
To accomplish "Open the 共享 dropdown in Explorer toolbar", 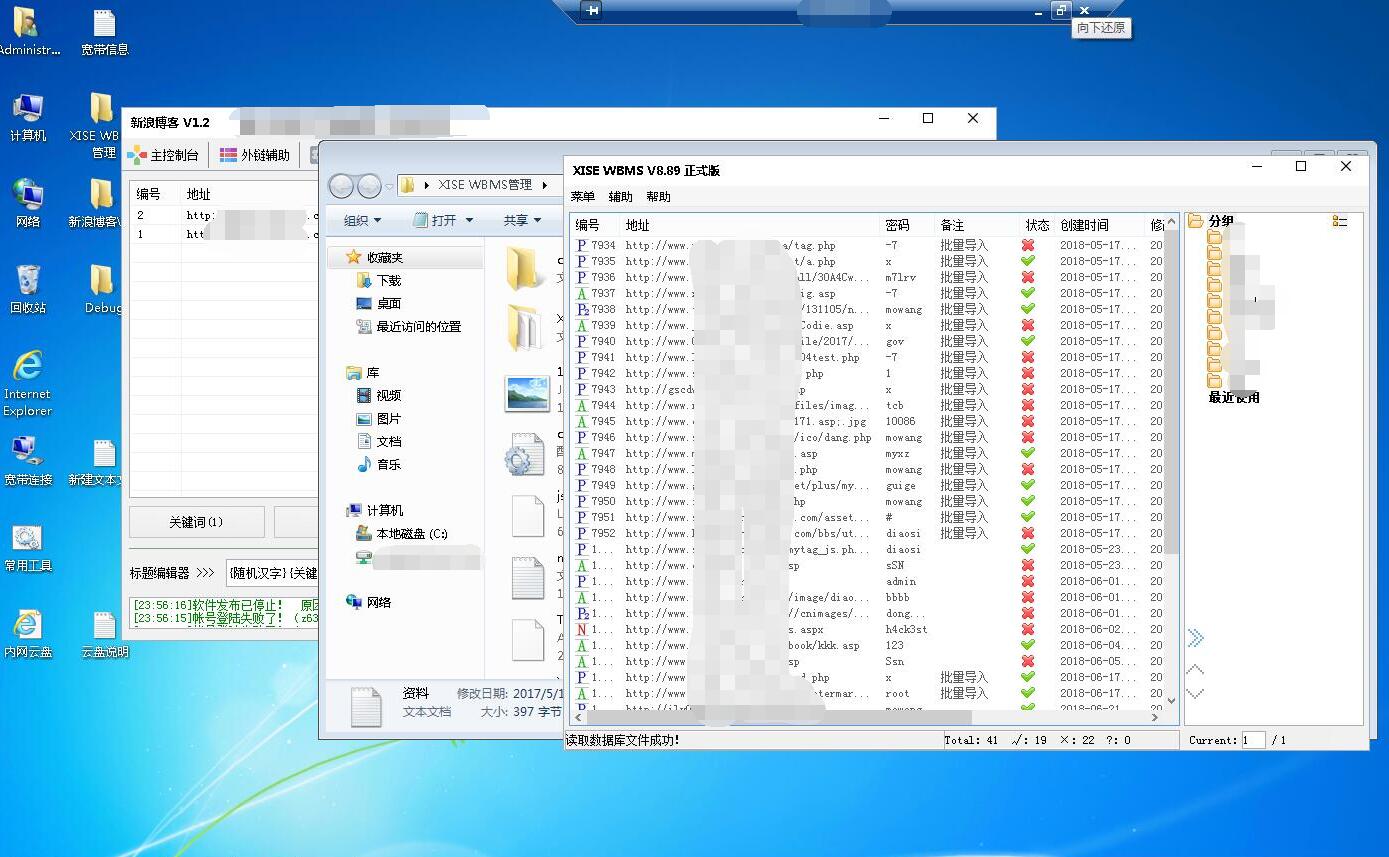I will click(x=522, y=220).
